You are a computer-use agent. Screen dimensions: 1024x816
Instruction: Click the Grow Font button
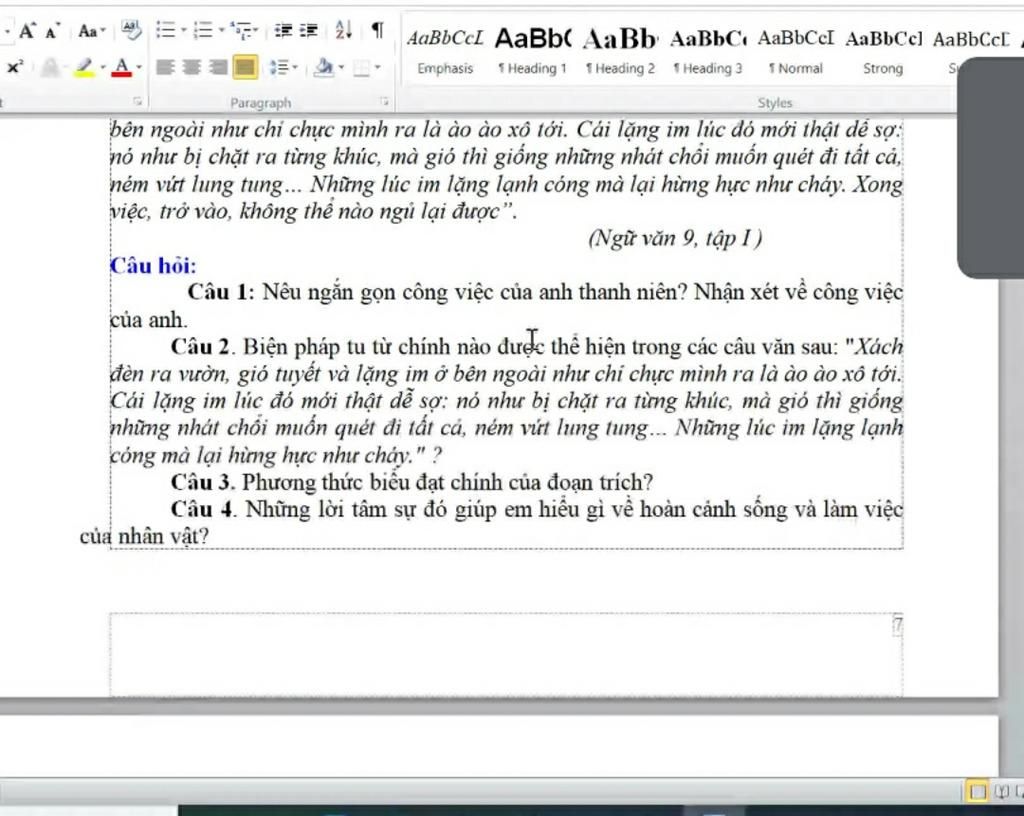(27, 31)
